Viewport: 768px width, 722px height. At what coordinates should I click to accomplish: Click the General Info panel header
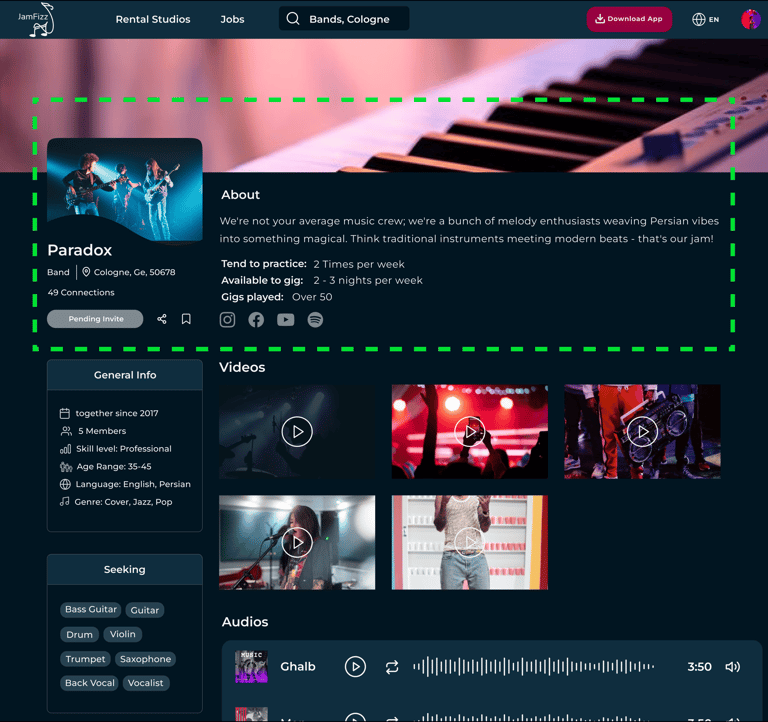click(125, 375)
